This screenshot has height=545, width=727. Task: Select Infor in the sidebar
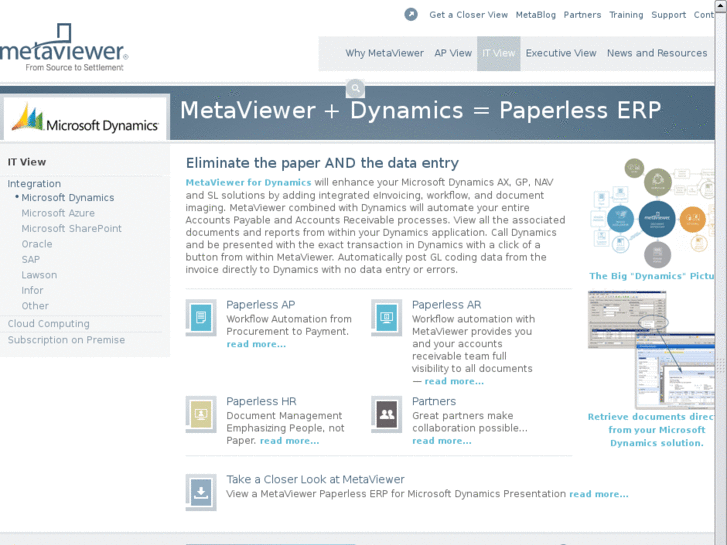click(x=32, y=290)
